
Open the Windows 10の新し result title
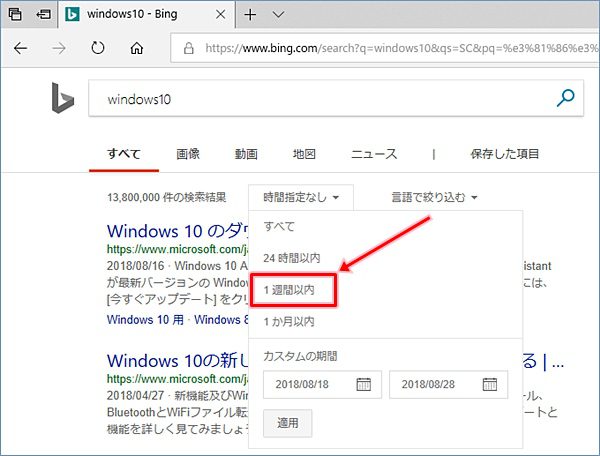click(x=178, y=360)
